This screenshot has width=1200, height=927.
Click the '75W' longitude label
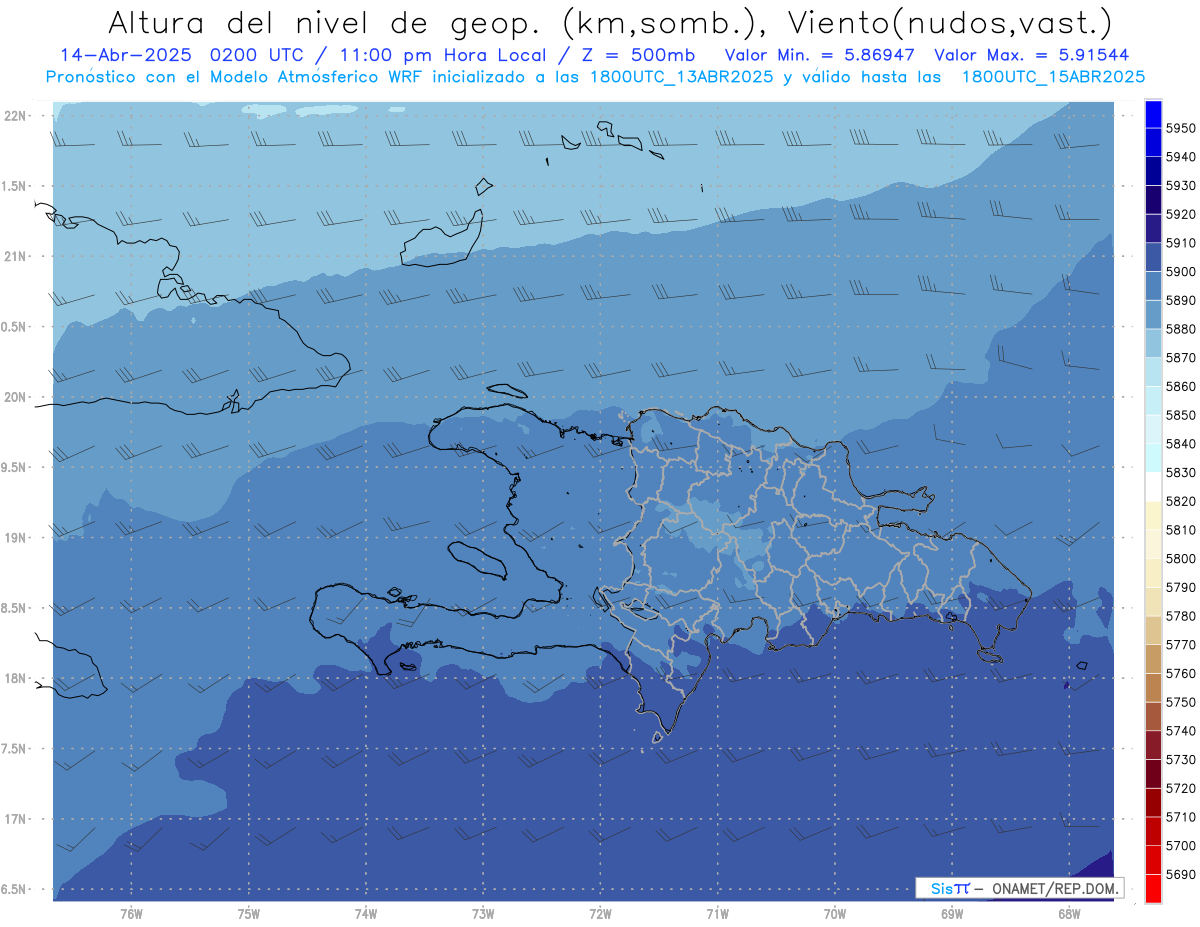tap(248, 914)
